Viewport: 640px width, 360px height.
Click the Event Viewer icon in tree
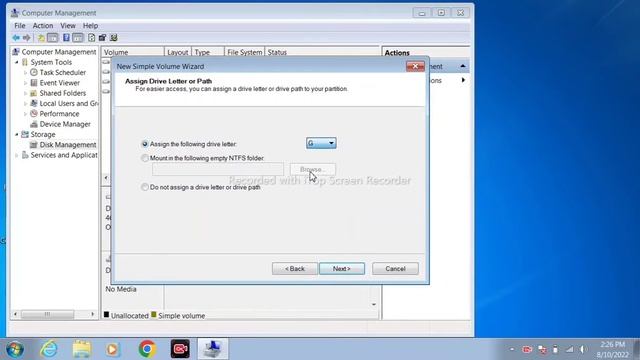(34, 82)
